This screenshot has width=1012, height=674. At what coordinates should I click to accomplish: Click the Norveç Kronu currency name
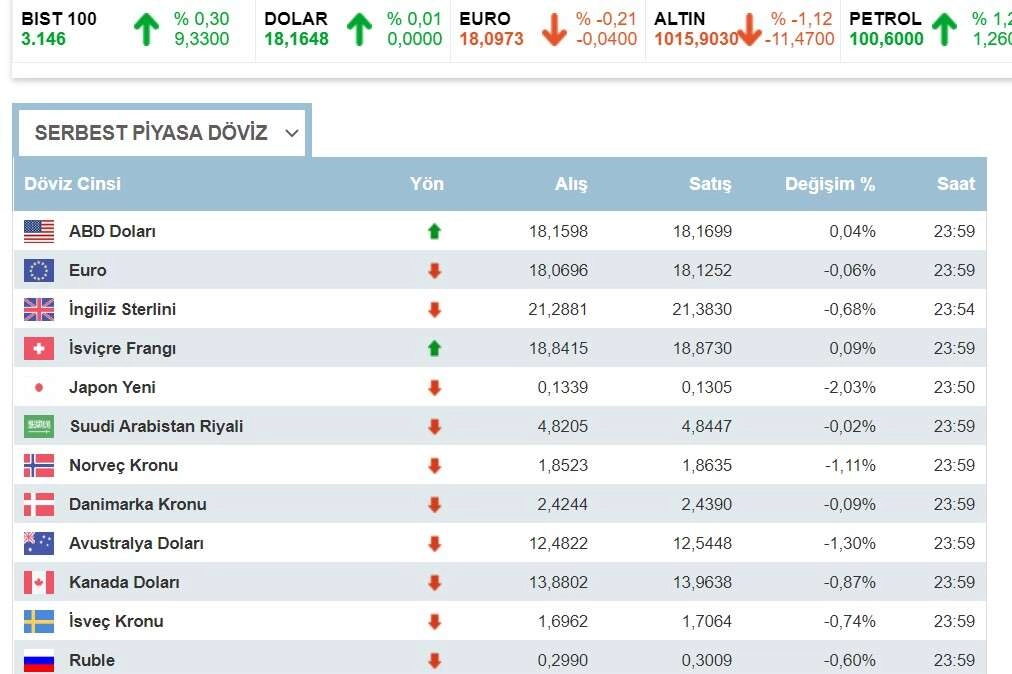pyautogui.click(x=124, y=465)
